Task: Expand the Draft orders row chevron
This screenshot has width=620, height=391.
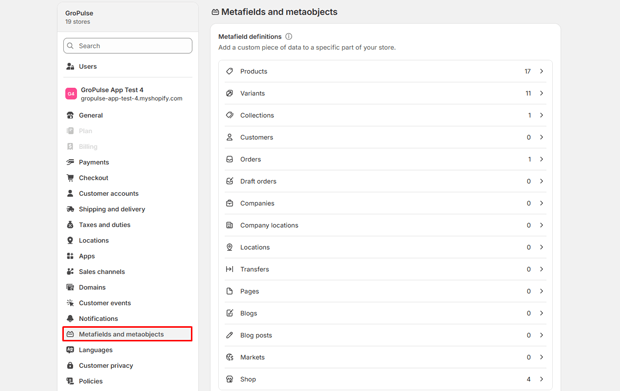Action: coord(541,181)
